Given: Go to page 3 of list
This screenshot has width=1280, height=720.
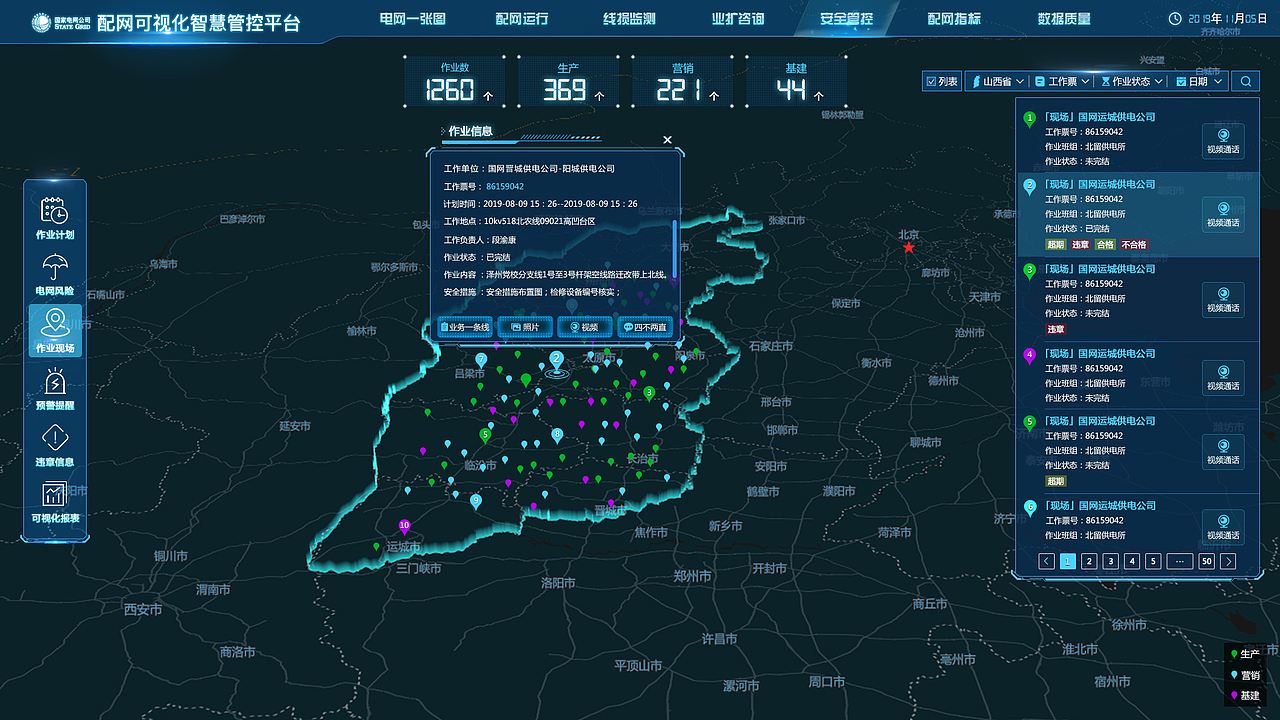Looking at the screenshot, I should (x=1111, y=562).
